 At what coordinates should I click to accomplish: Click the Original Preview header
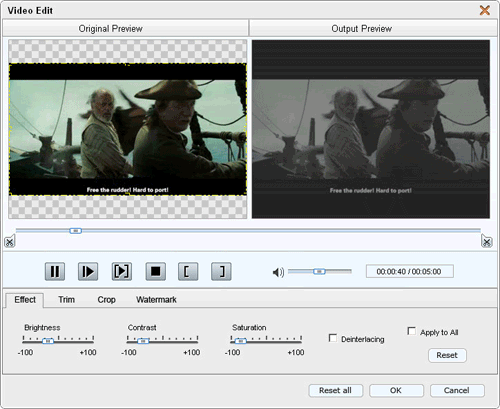coord(125,28)
